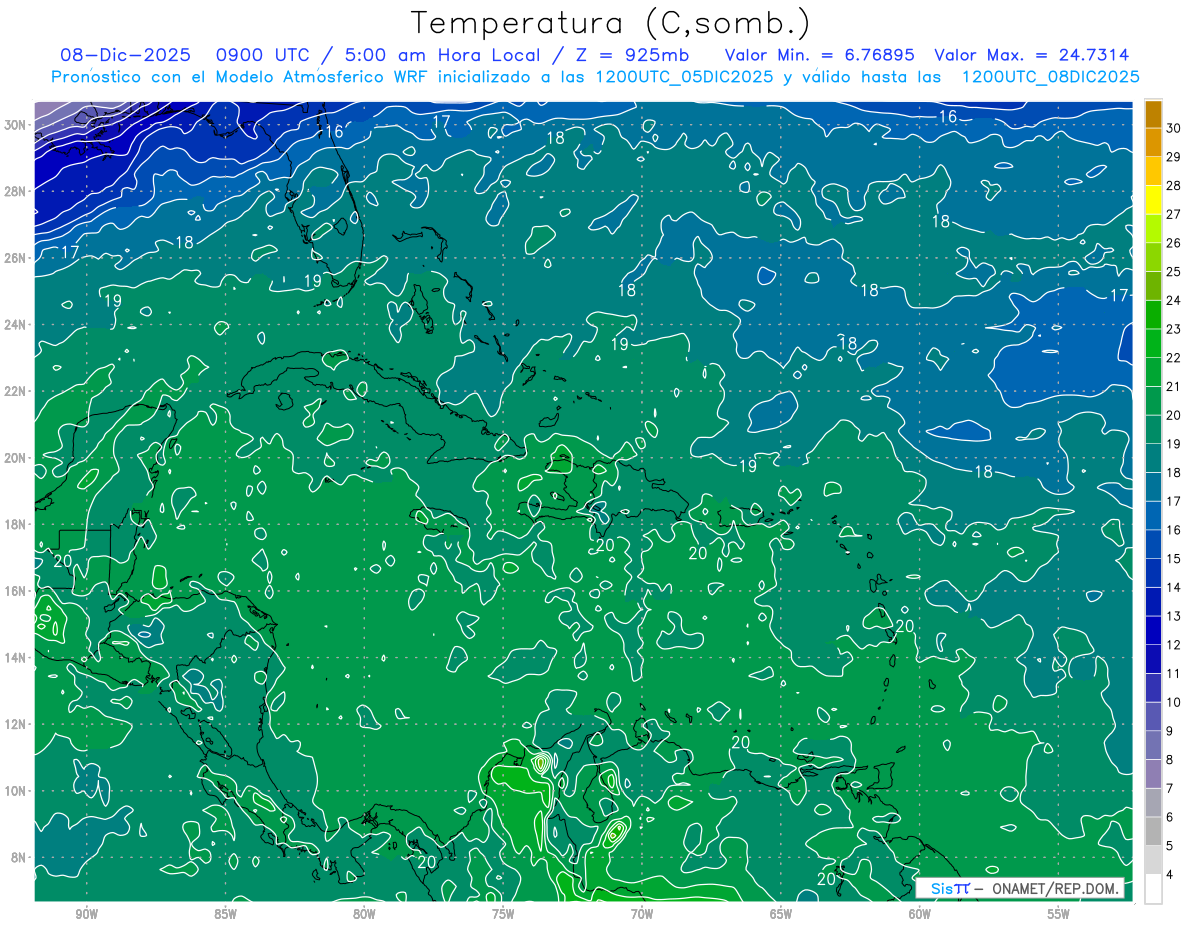Click the color scale label '6'

tap(1170, 817)
